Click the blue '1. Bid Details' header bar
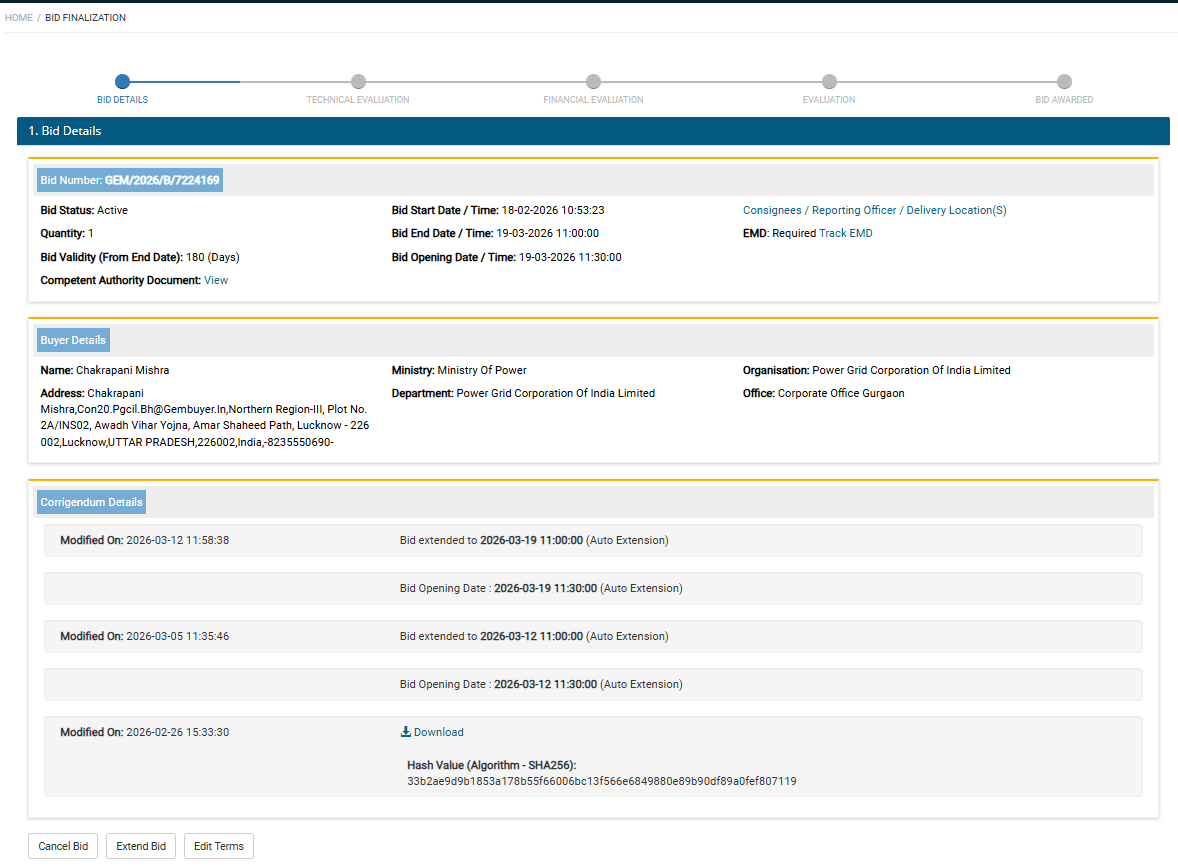The width and height of the screenshot is (1178, 868). (x=592, y=131)
